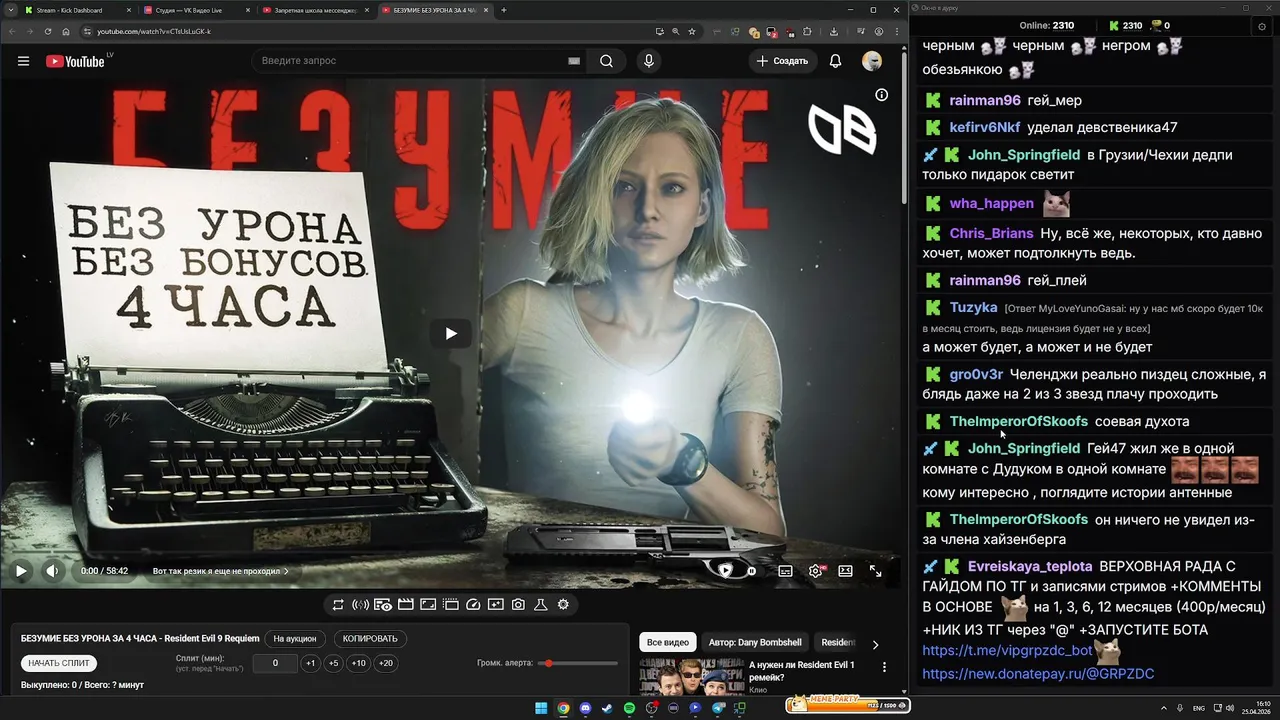Add +1 minute to split
The image size is (1280, 720).
pos(310,663)
